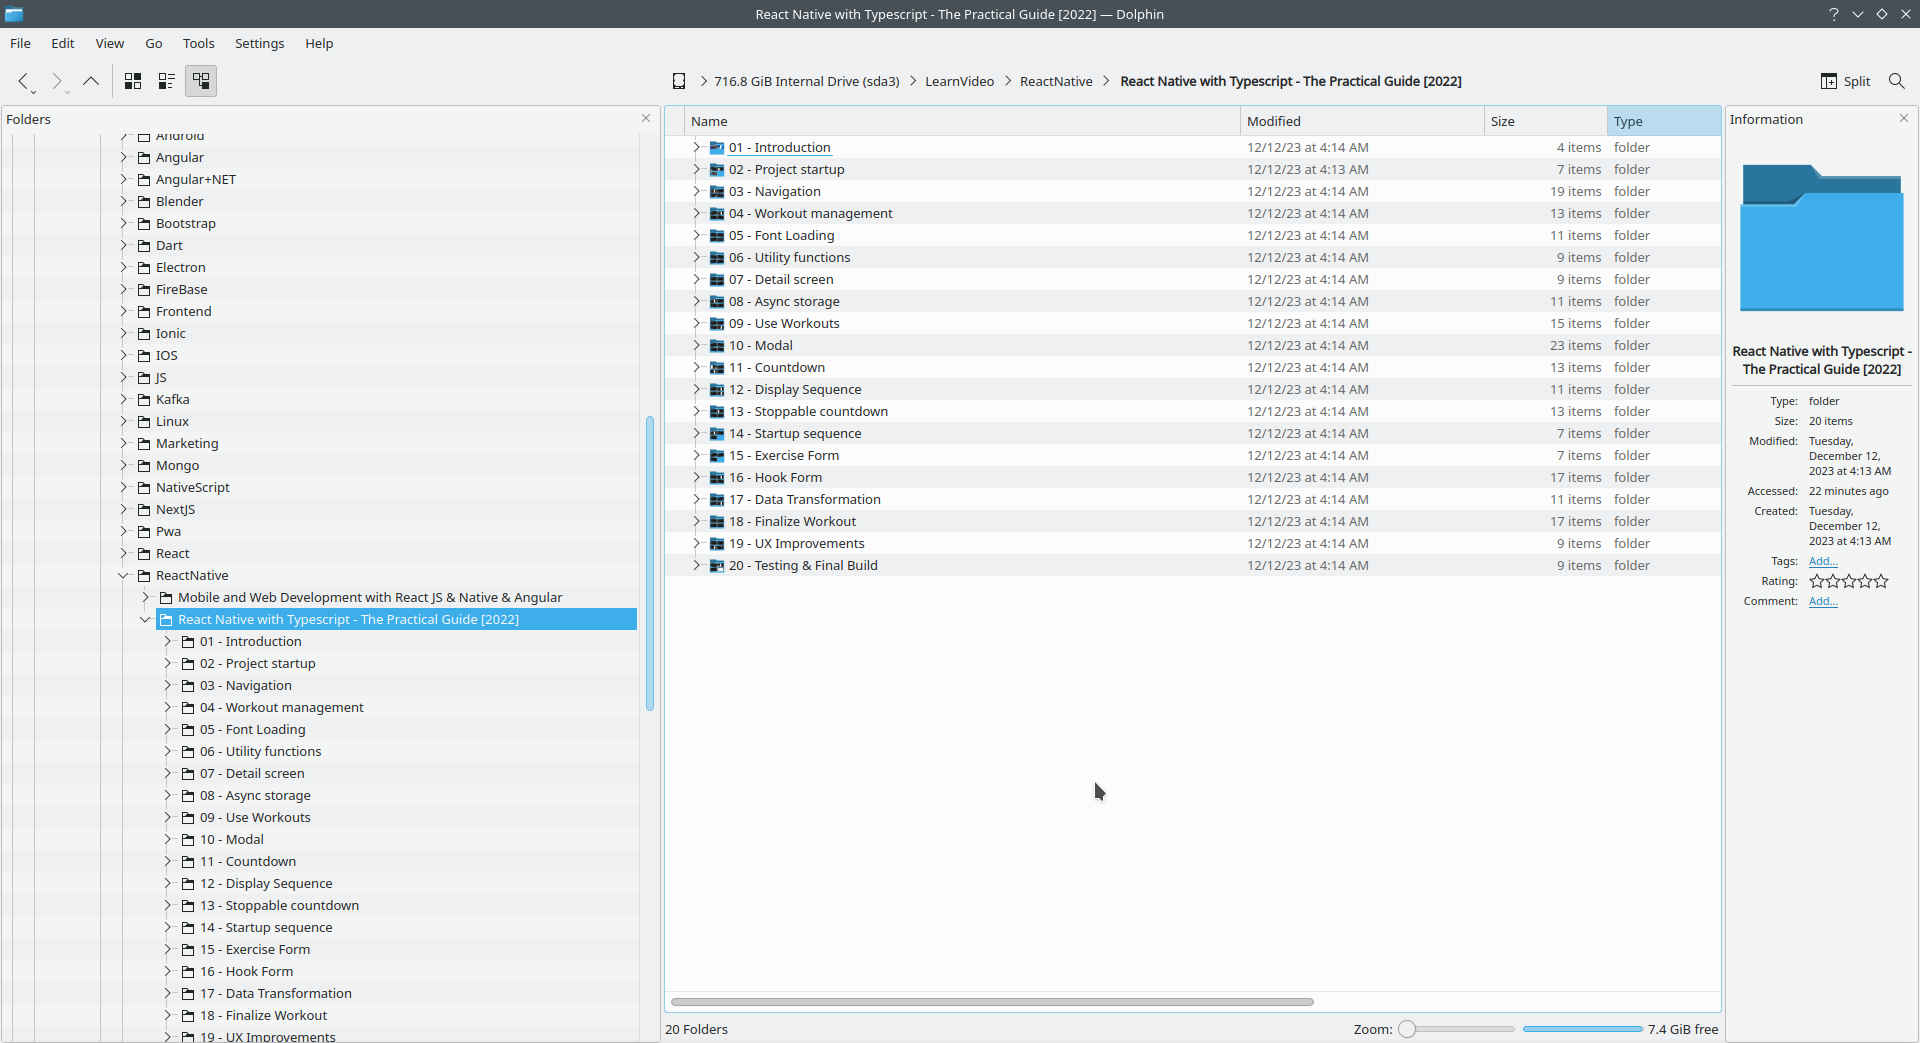
Task: Expand 03 - Navigation in the tree
Action: pyautogui.click(x=167, y=685)
